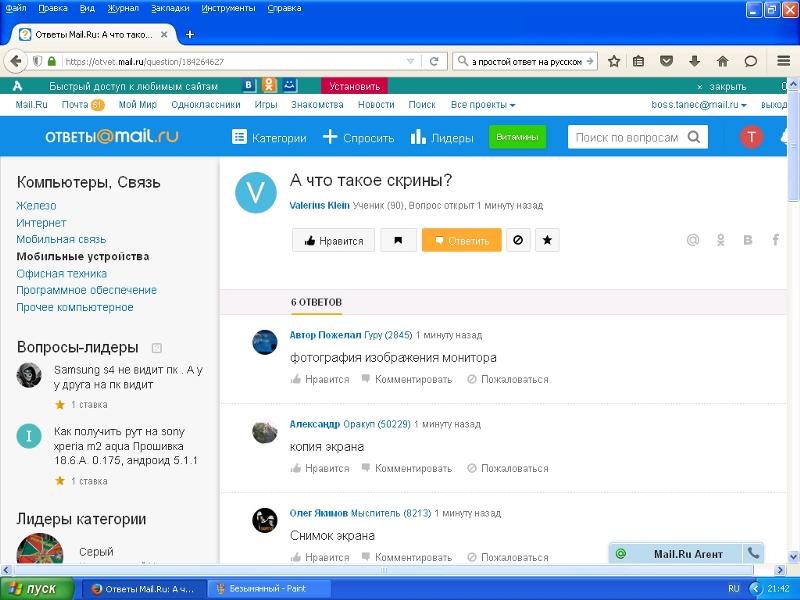Select the Ответы Mail.Ru browser tab
The image size is (800, 600).
coord(93,35)
